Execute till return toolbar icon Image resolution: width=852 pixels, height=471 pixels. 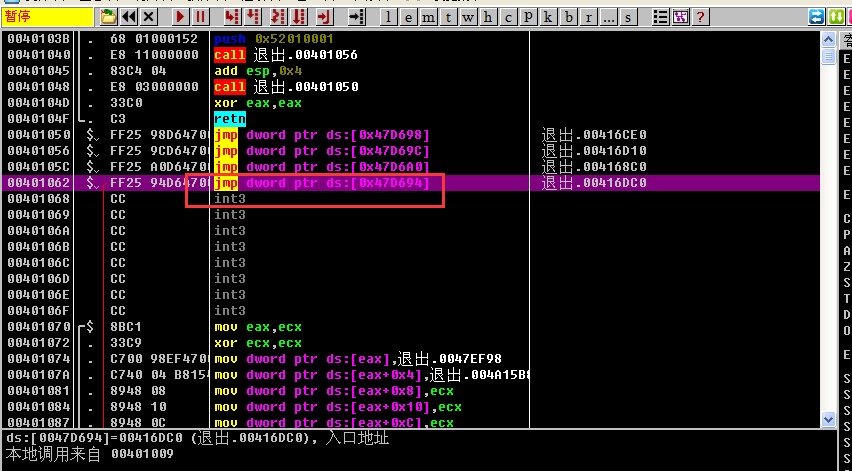[x=324, y=17]
